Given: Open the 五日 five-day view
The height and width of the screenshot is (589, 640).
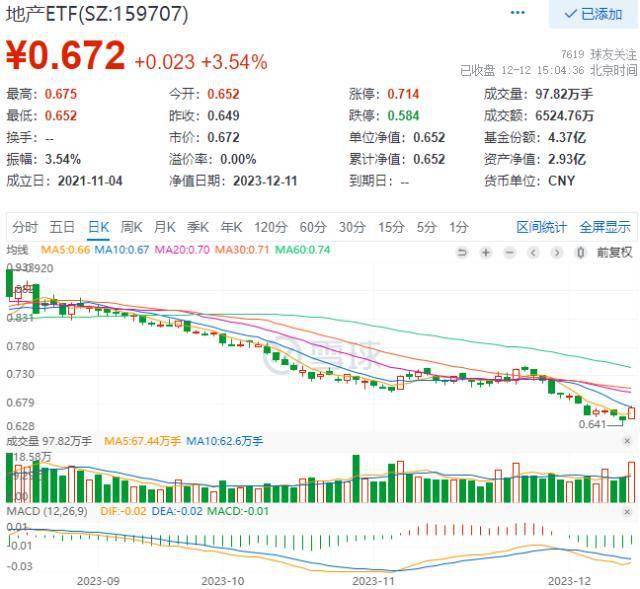Looking at the screenshot, I should pos(62,227).
